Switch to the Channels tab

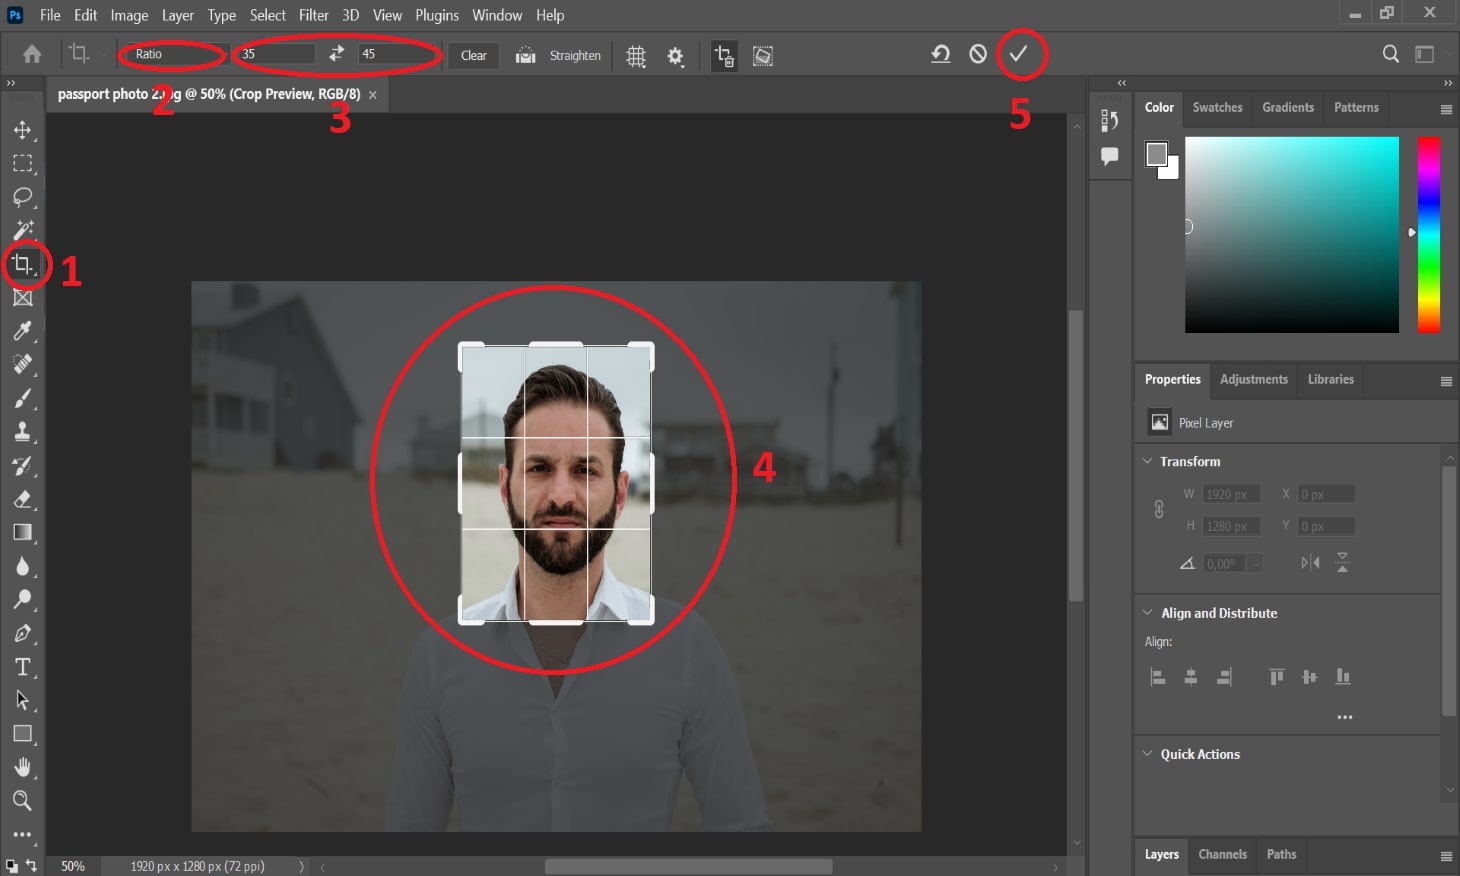point(1222,855)
